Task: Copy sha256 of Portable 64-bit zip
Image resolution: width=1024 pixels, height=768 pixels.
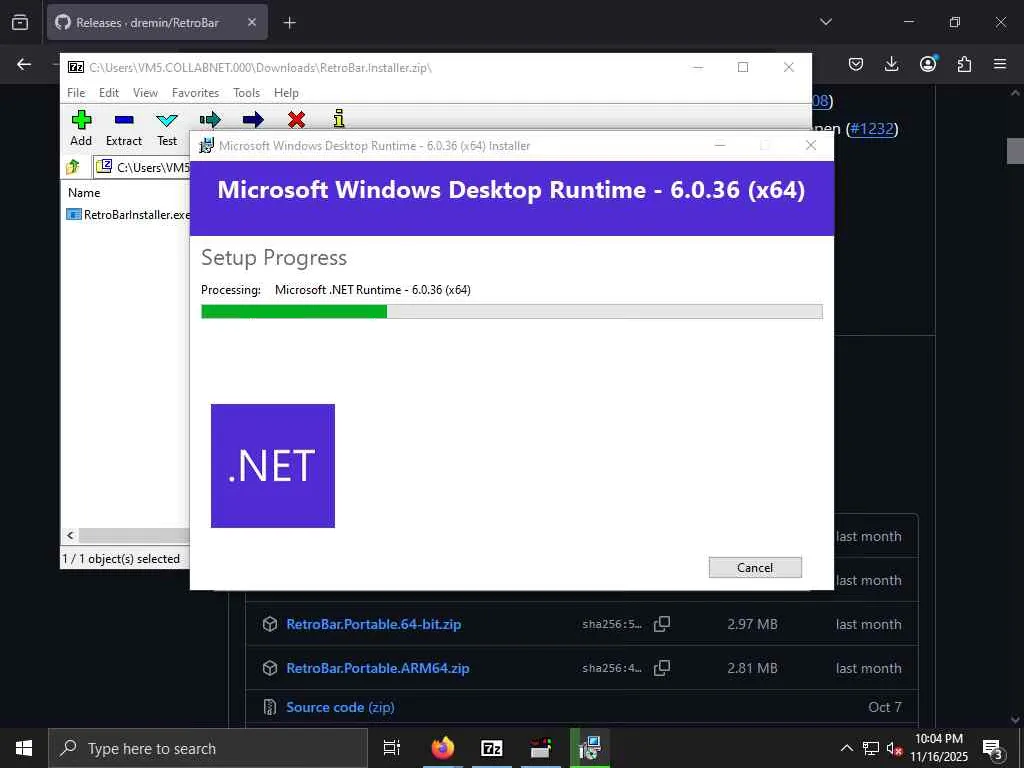Action: point(662,624)
